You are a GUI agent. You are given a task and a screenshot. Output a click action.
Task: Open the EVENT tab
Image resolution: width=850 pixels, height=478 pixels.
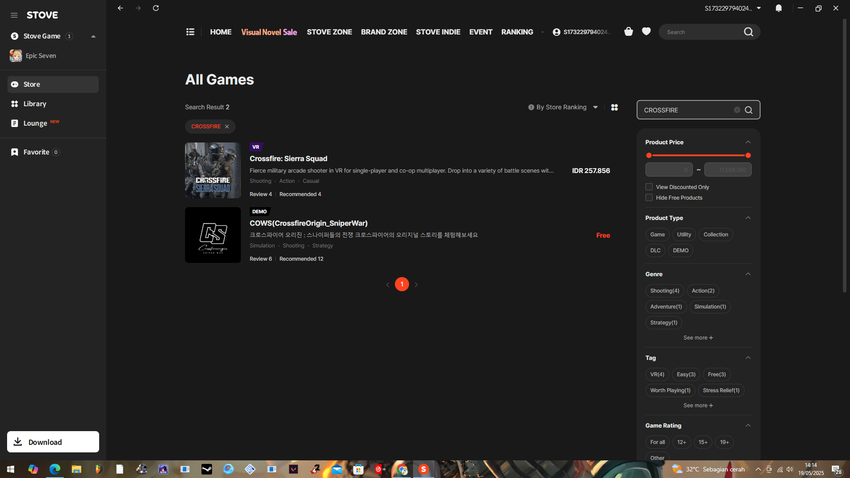click(481, 32)
